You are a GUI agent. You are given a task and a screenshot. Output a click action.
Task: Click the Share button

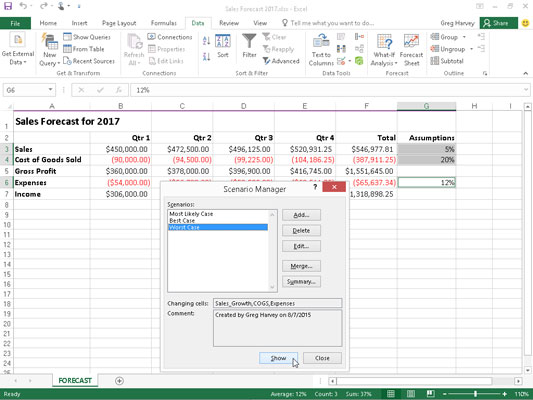499,23
